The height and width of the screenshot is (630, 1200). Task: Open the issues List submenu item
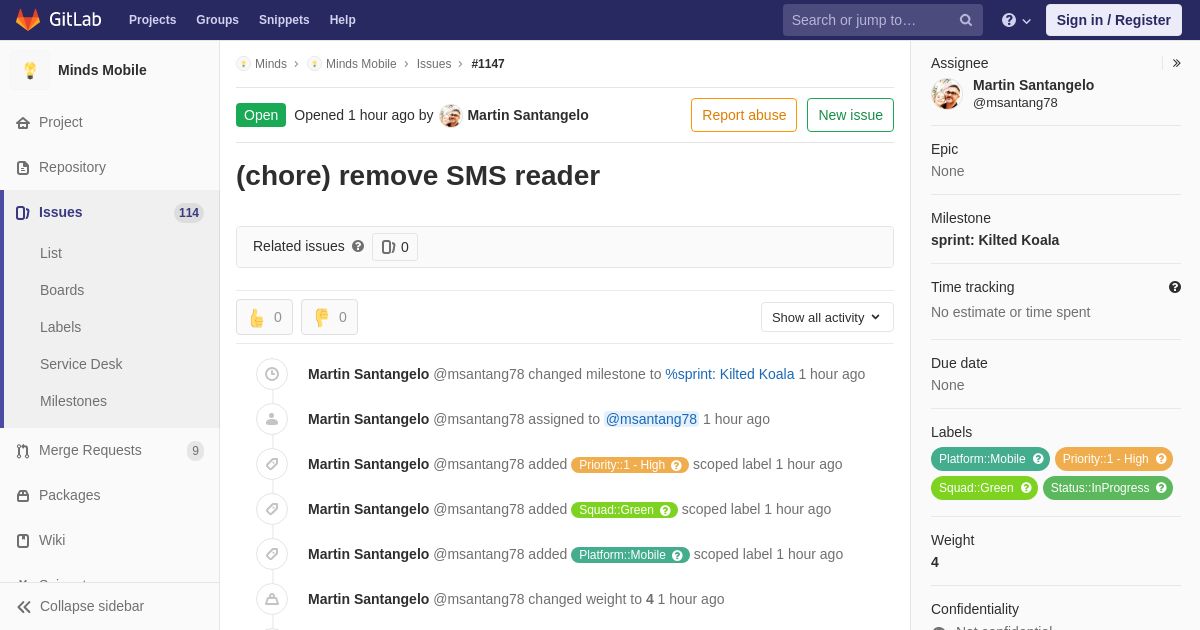coord(51,253)
